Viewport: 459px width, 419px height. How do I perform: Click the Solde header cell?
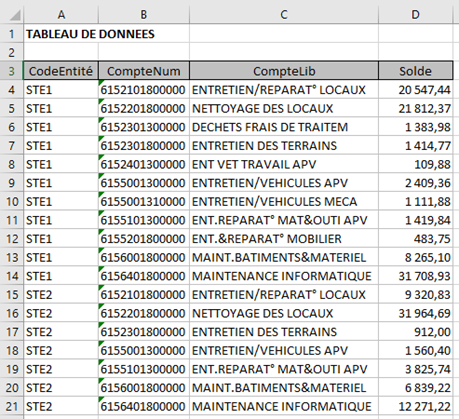point(415,71)
